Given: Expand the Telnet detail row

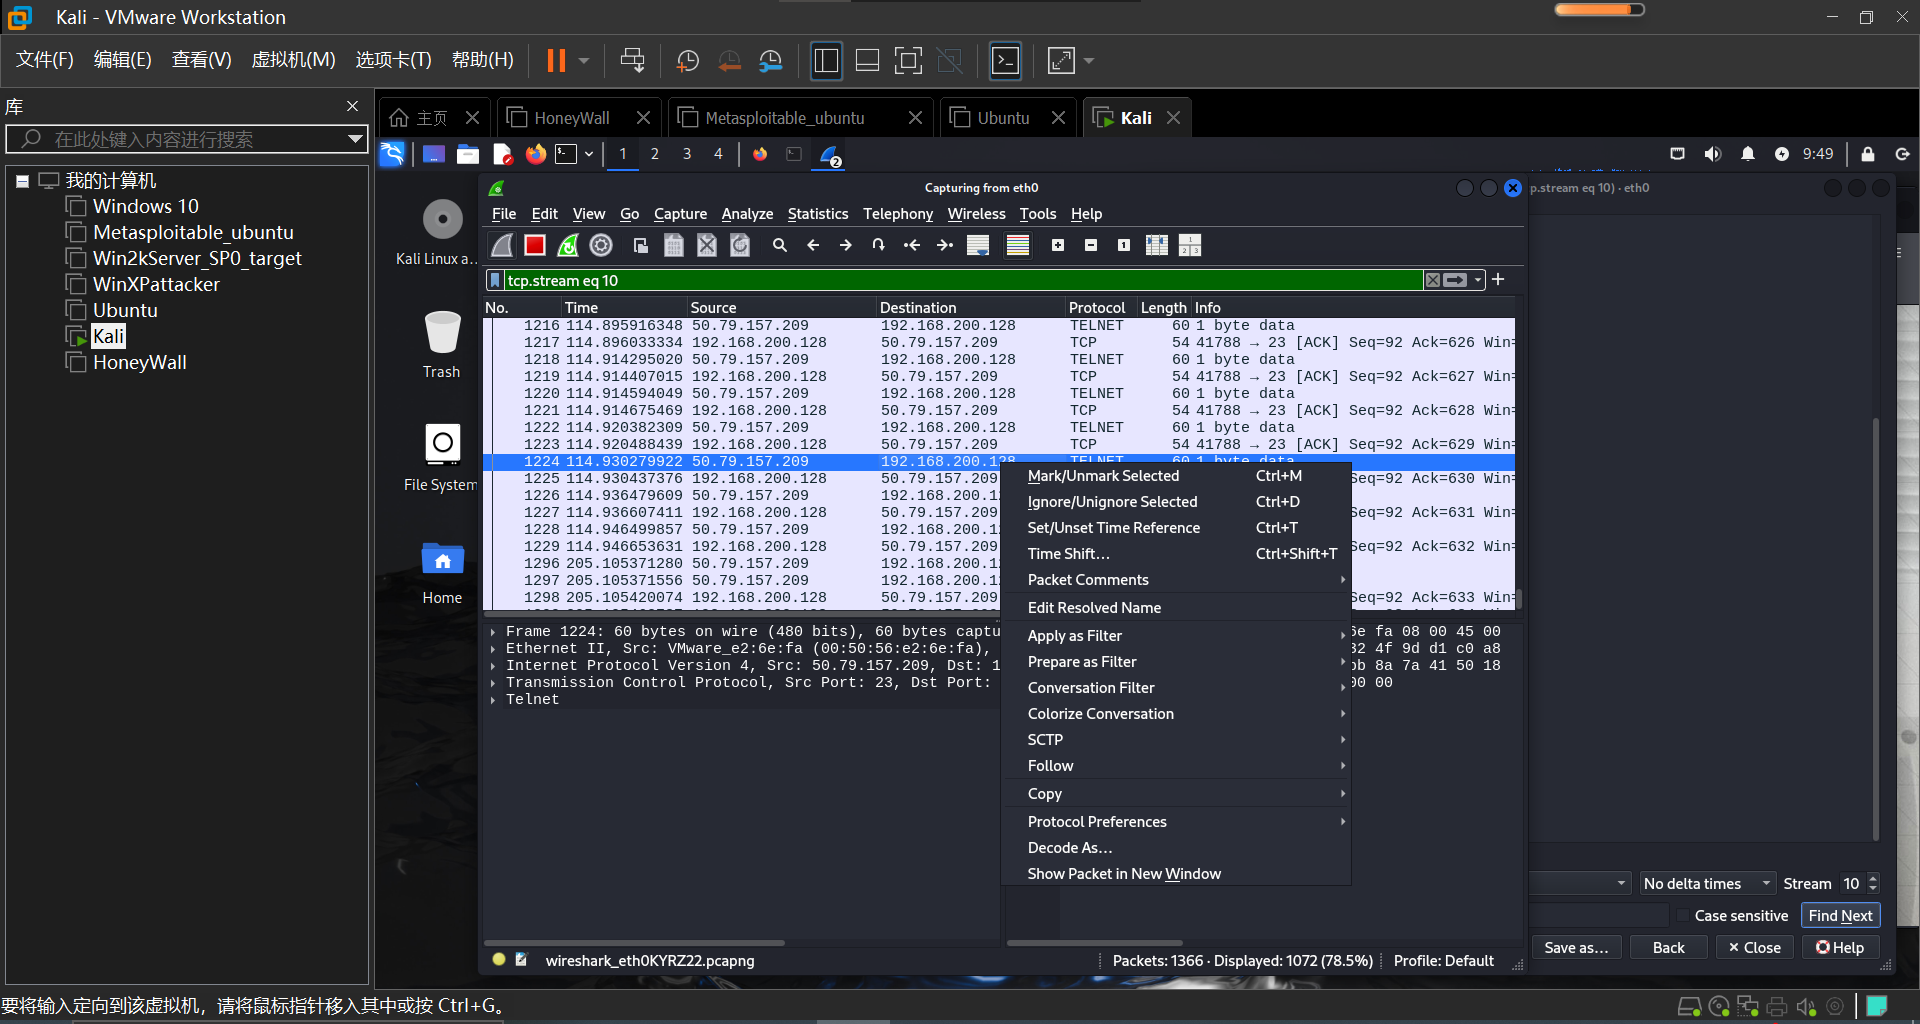Looking at the screenshot, I should click(x=493, y=700).
